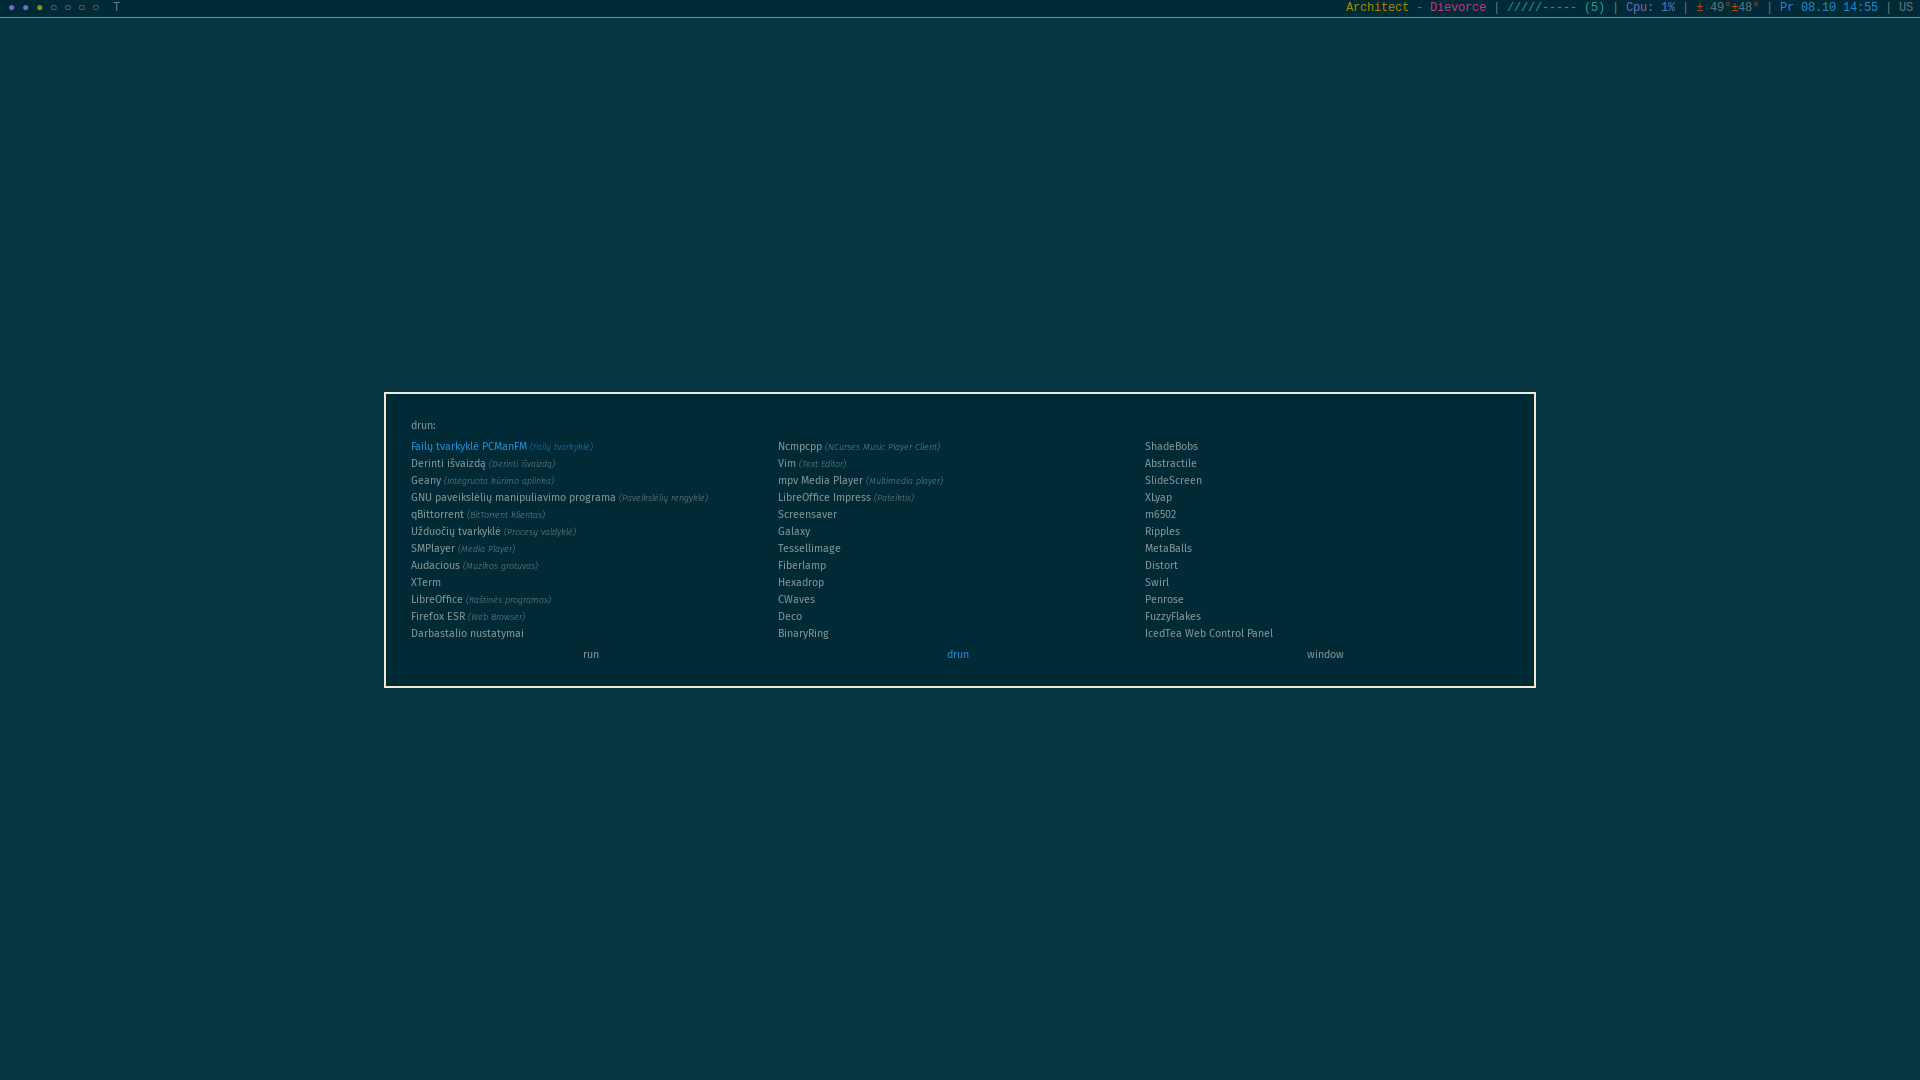1920x1080 pixels.
Task: Open qBittorrent entry
Action: coord(437,515)
